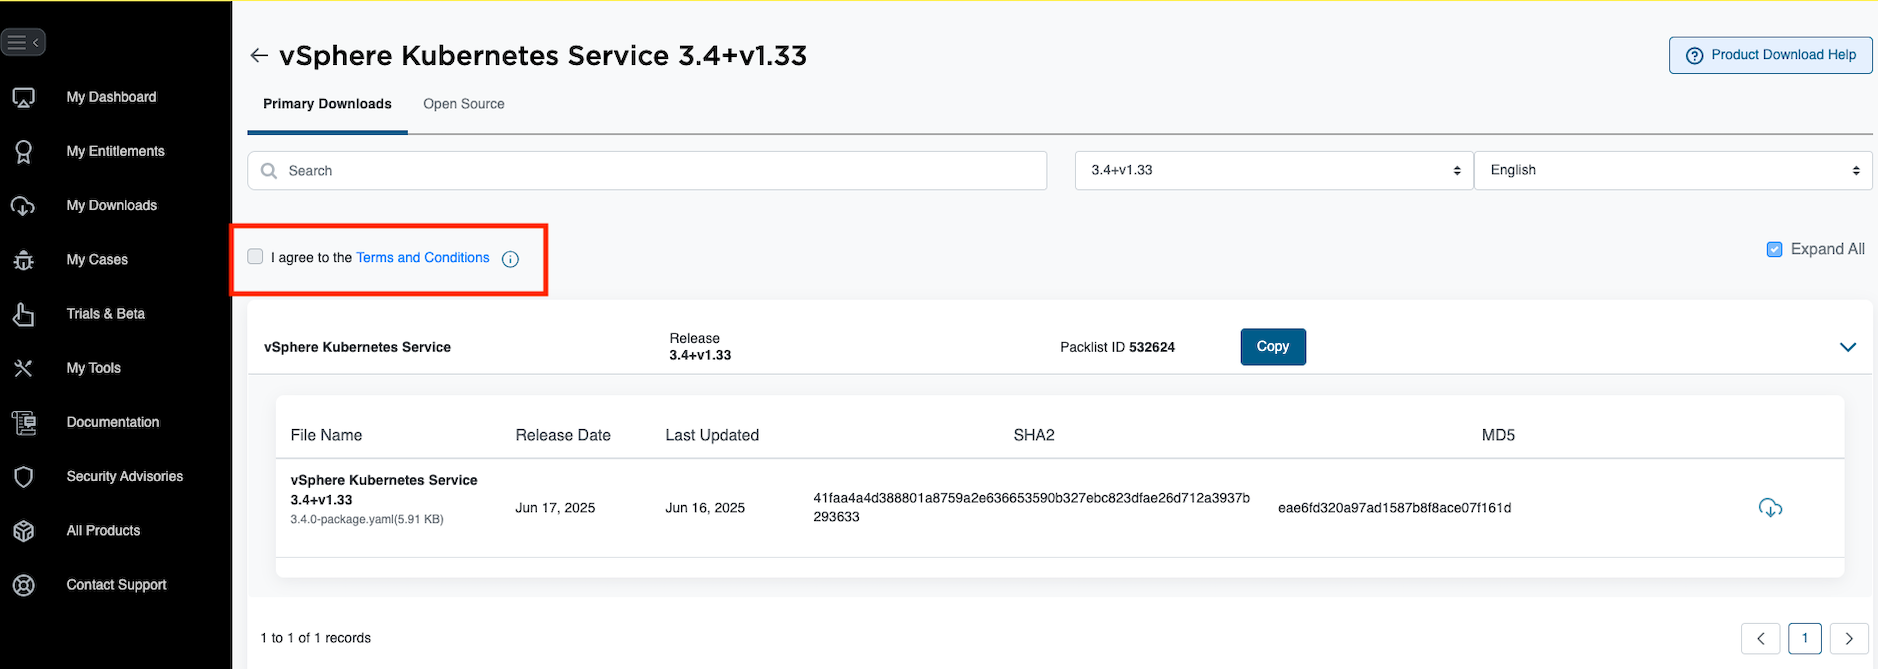This screenshot has height=669, width=1878.
Task: Open the English language dropdown
Action: 1673,171
